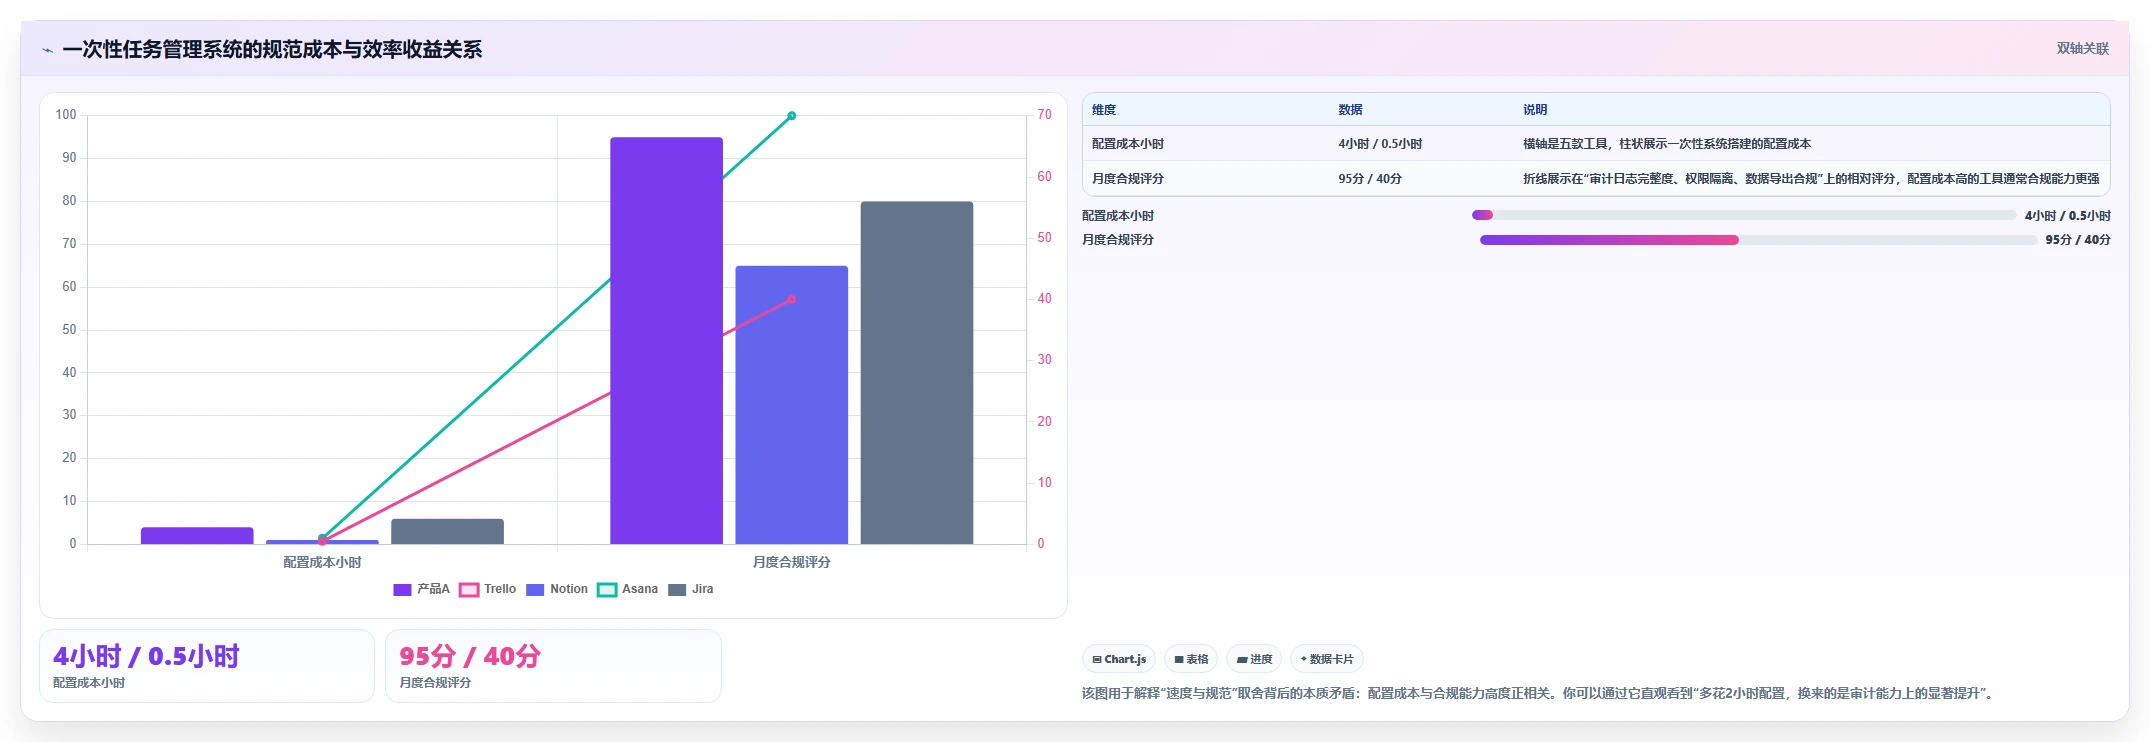
Task: Click the chart line icon beside the title
Action: click(47, 50)
